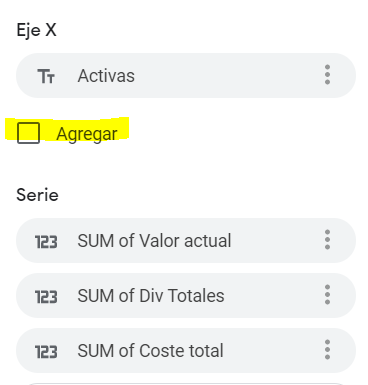Click the 123 icon next to Coste total
The height and width of the screenshot is (385, 368).
point(46,351)
